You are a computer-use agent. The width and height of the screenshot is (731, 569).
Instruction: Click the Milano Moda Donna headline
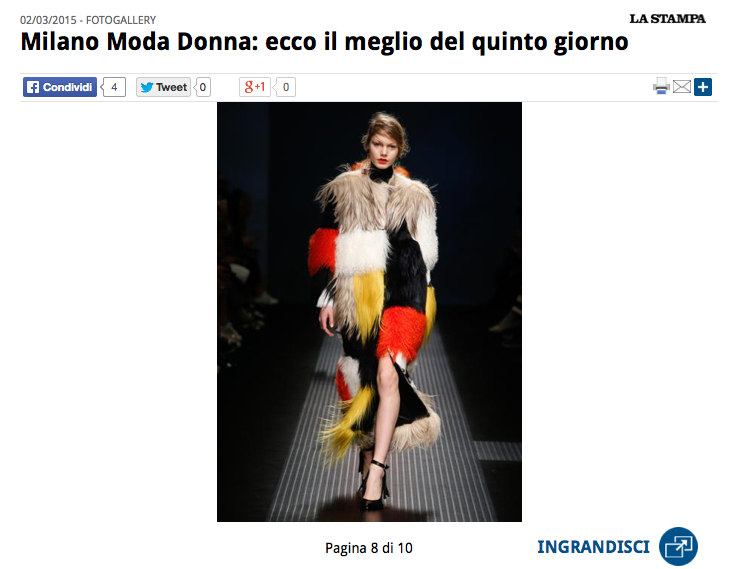[324, 42]
